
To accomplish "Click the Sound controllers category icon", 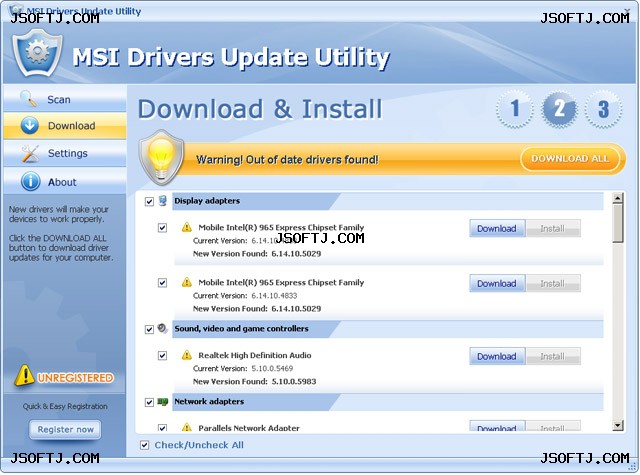I will [163, 329].
